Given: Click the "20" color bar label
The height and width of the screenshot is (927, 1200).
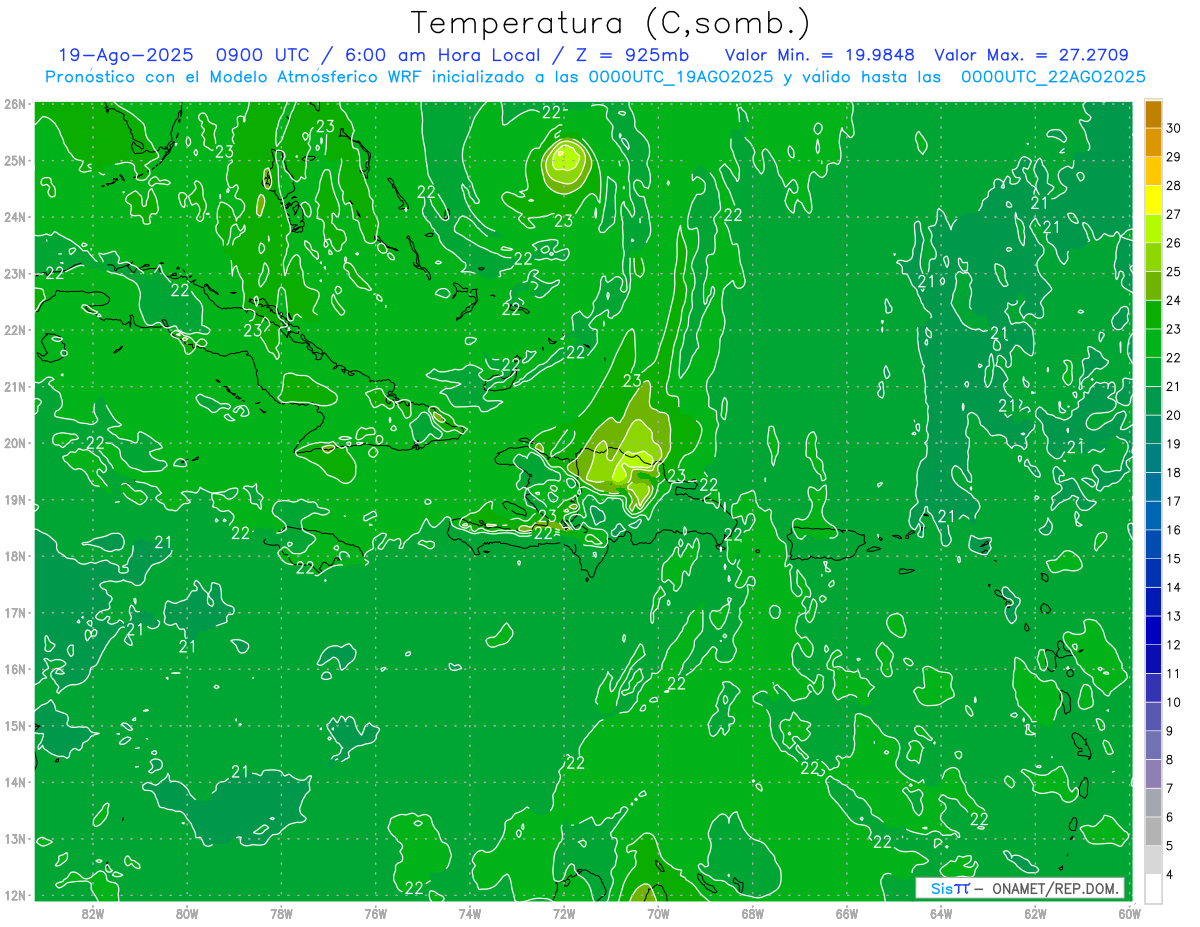Looking at the screenshot, I should 1174,415.
